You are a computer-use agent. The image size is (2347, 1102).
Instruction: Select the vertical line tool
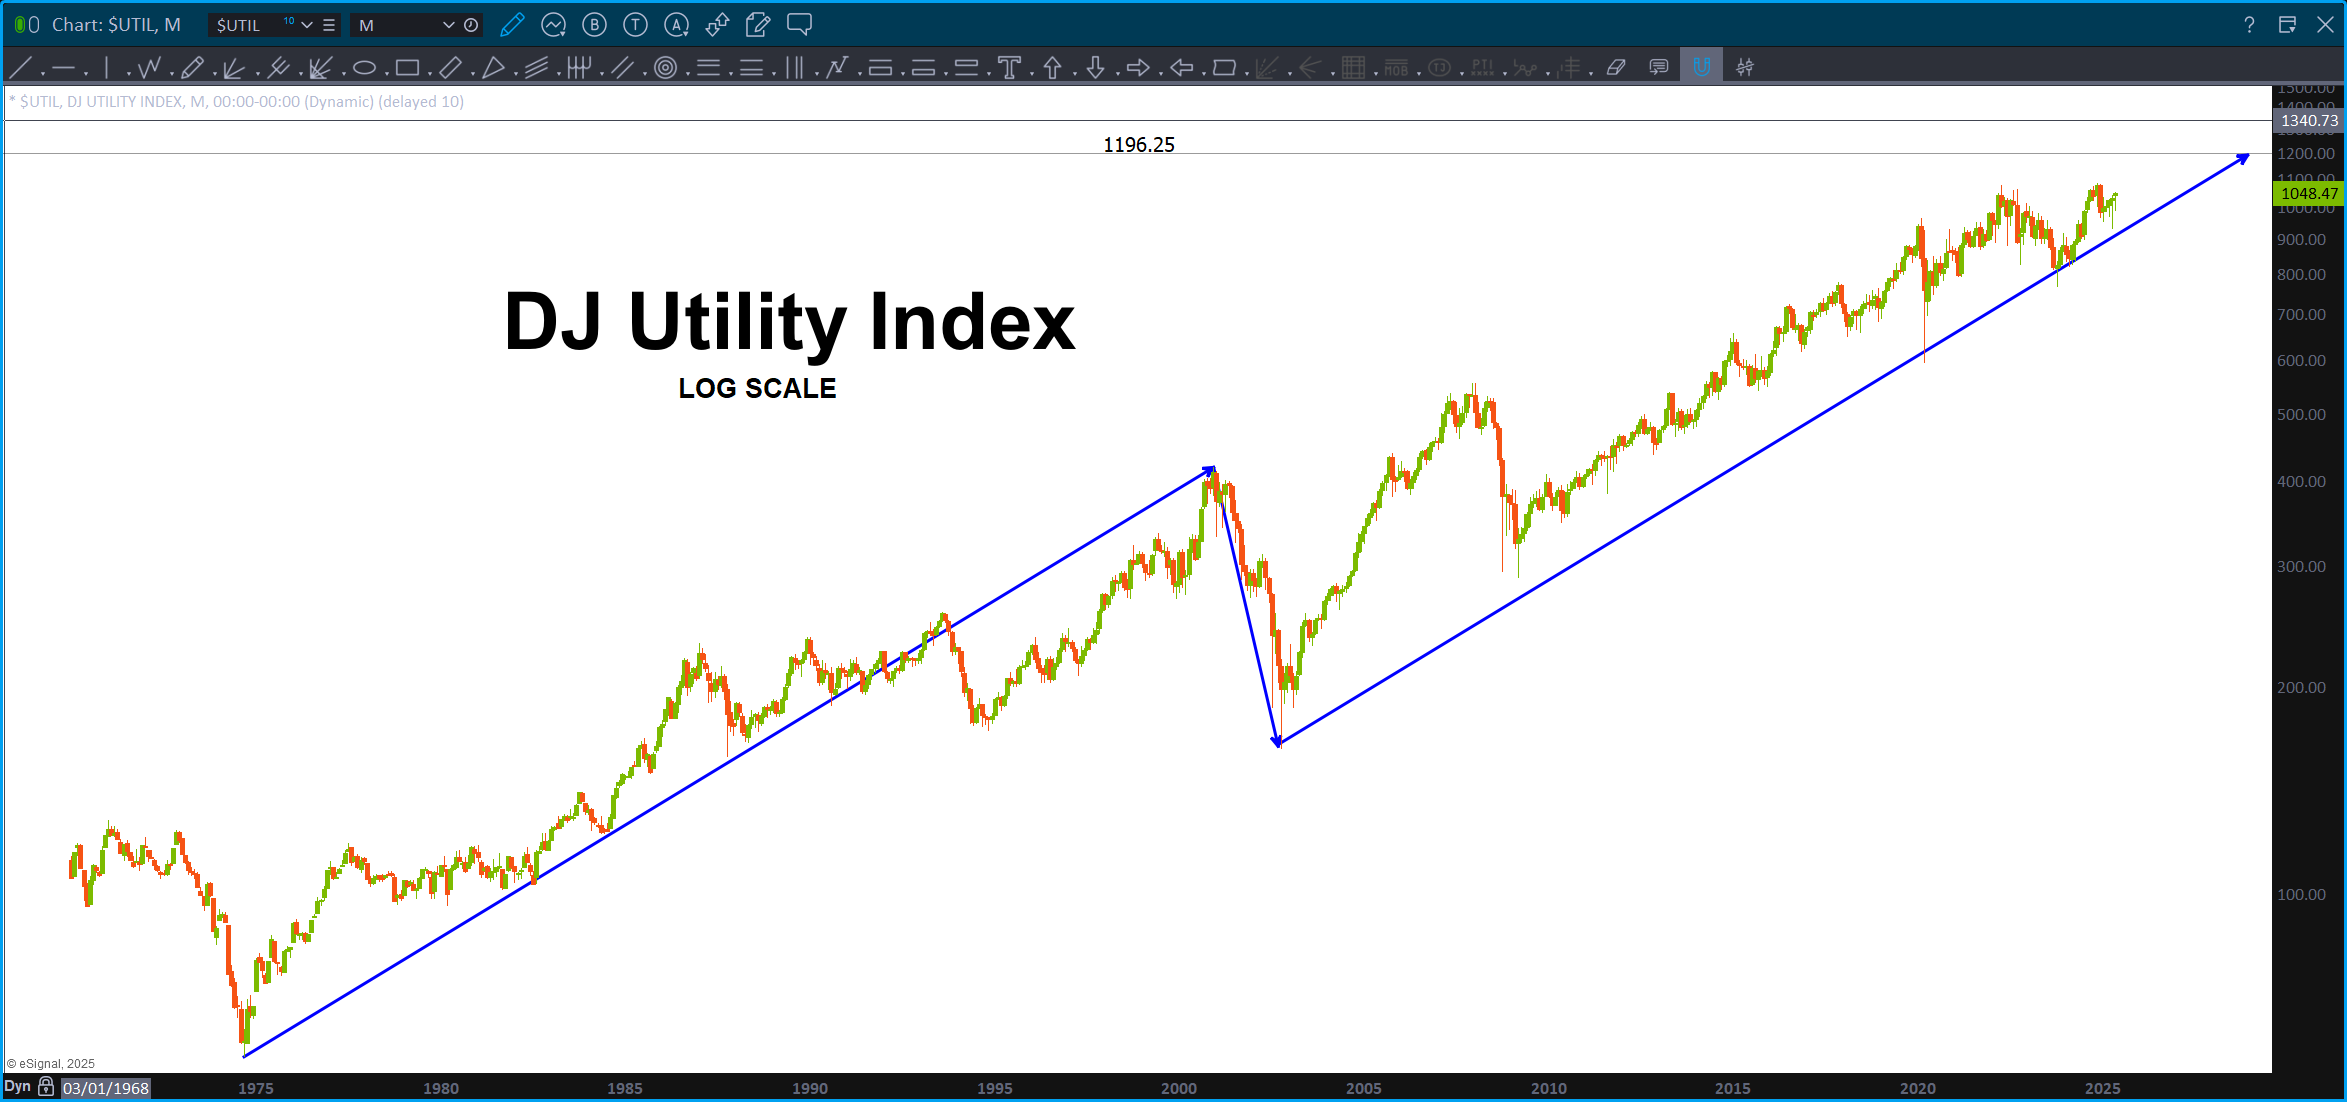click(x=106, y=68)
